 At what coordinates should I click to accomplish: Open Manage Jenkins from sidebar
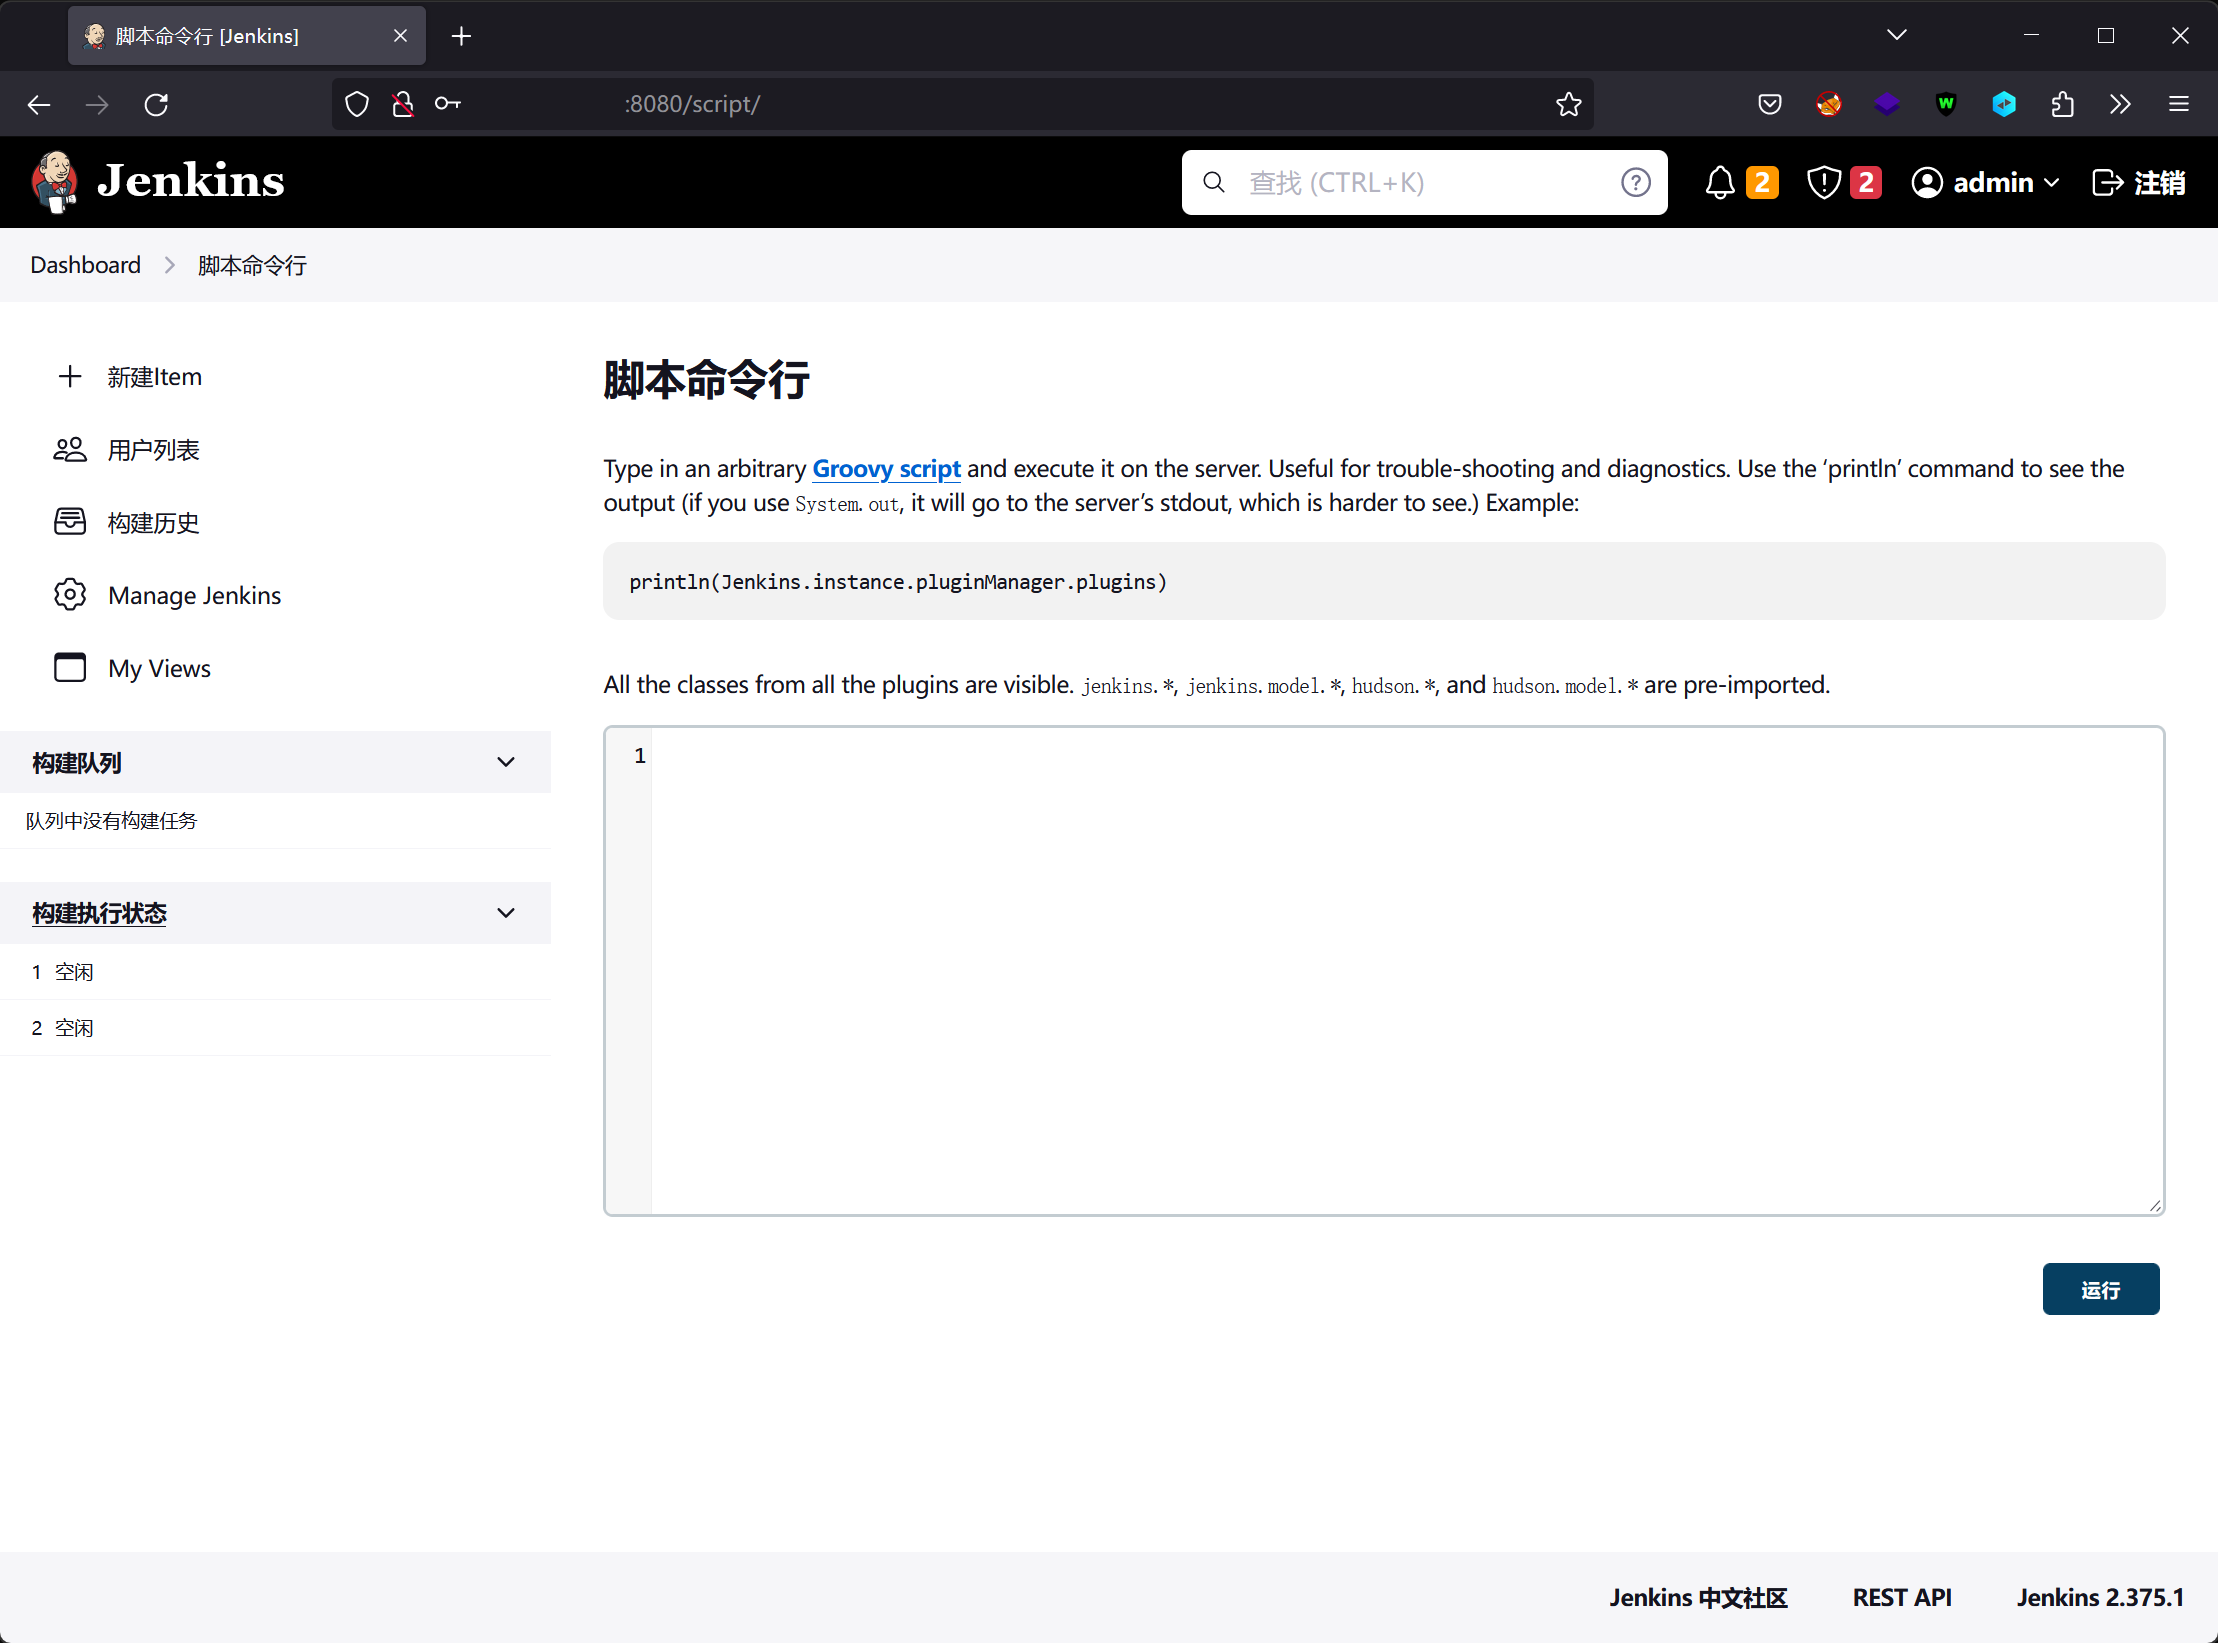click(x=194, y=596)
